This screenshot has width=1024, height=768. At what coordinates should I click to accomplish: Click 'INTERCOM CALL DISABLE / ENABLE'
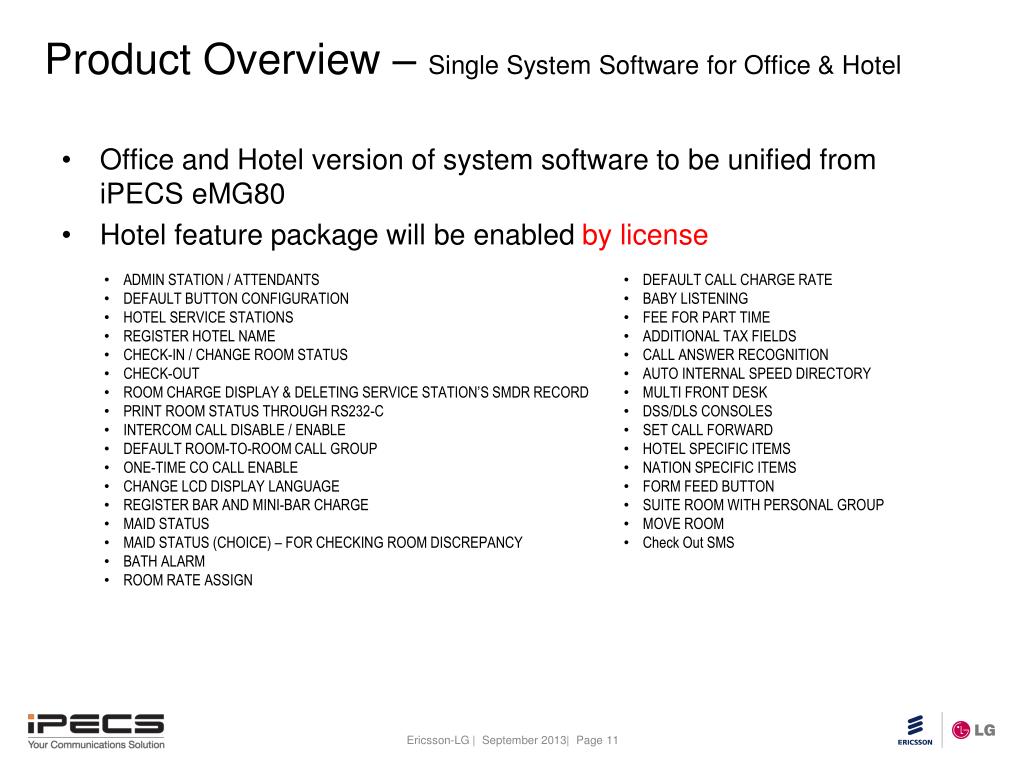pos(234,430)
